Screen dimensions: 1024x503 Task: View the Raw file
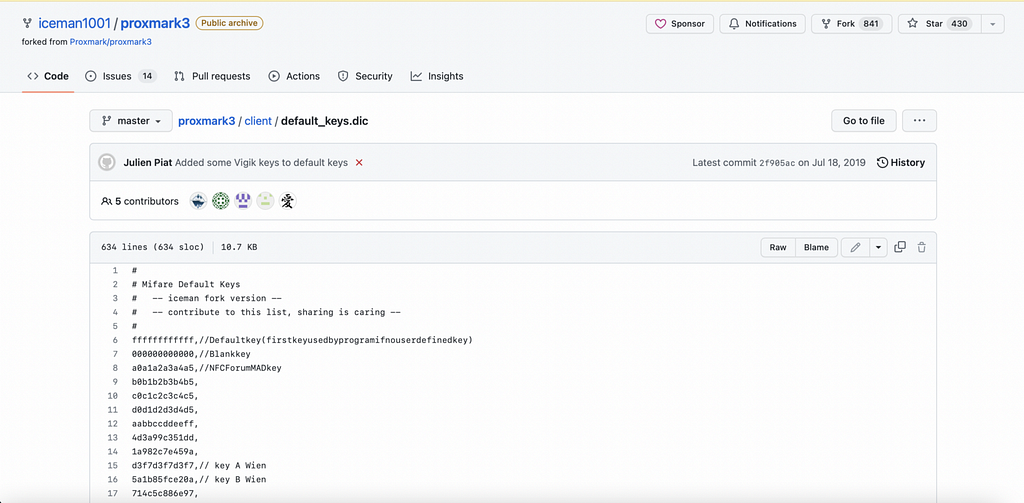point(778,248)
